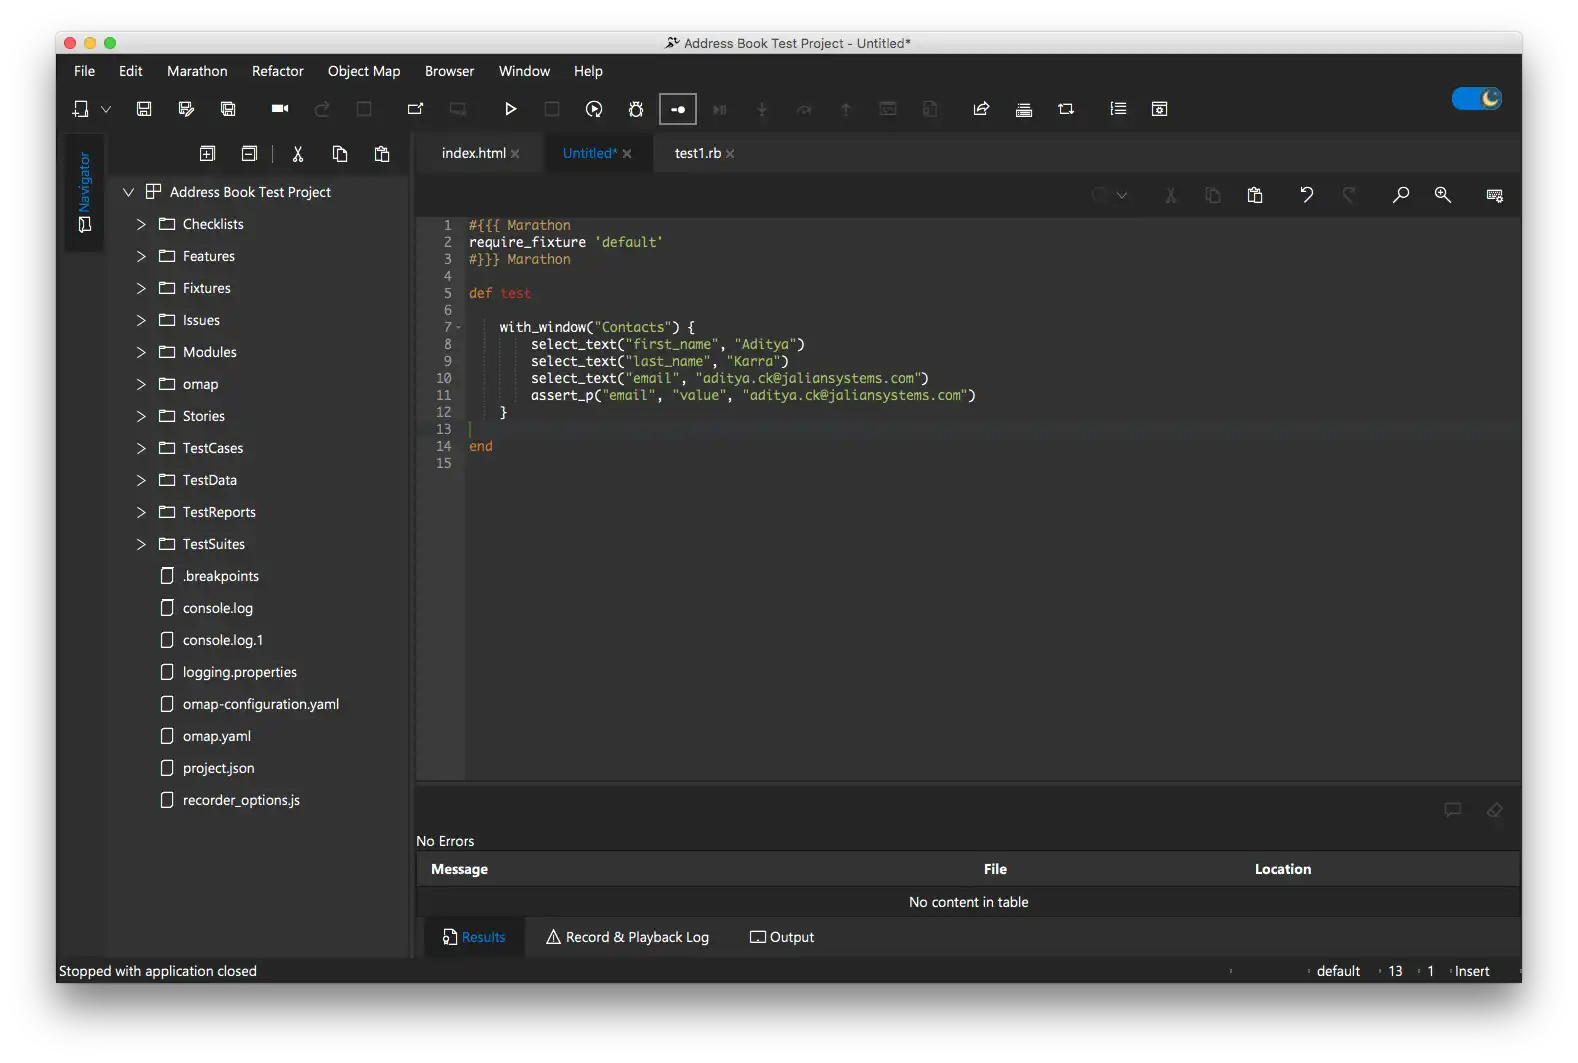Expand the Fixtures folder
The image size is (1578, 1063).
(141, 288)
